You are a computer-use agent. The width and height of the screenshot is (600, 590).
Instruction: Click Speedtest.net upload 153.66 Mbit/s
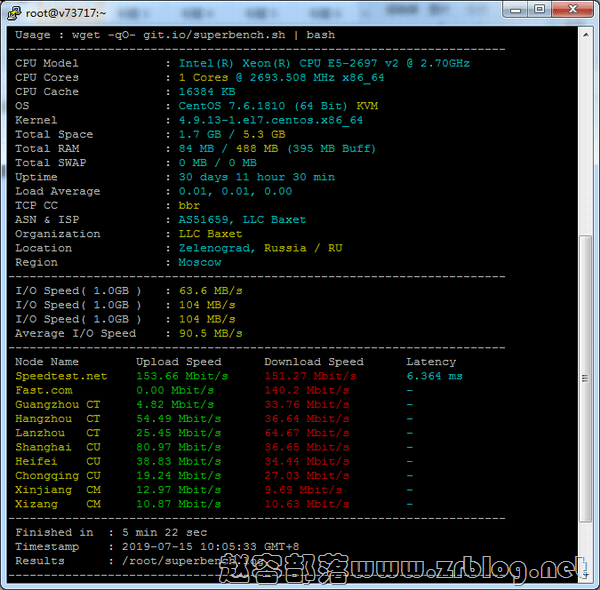pos(182,376)
